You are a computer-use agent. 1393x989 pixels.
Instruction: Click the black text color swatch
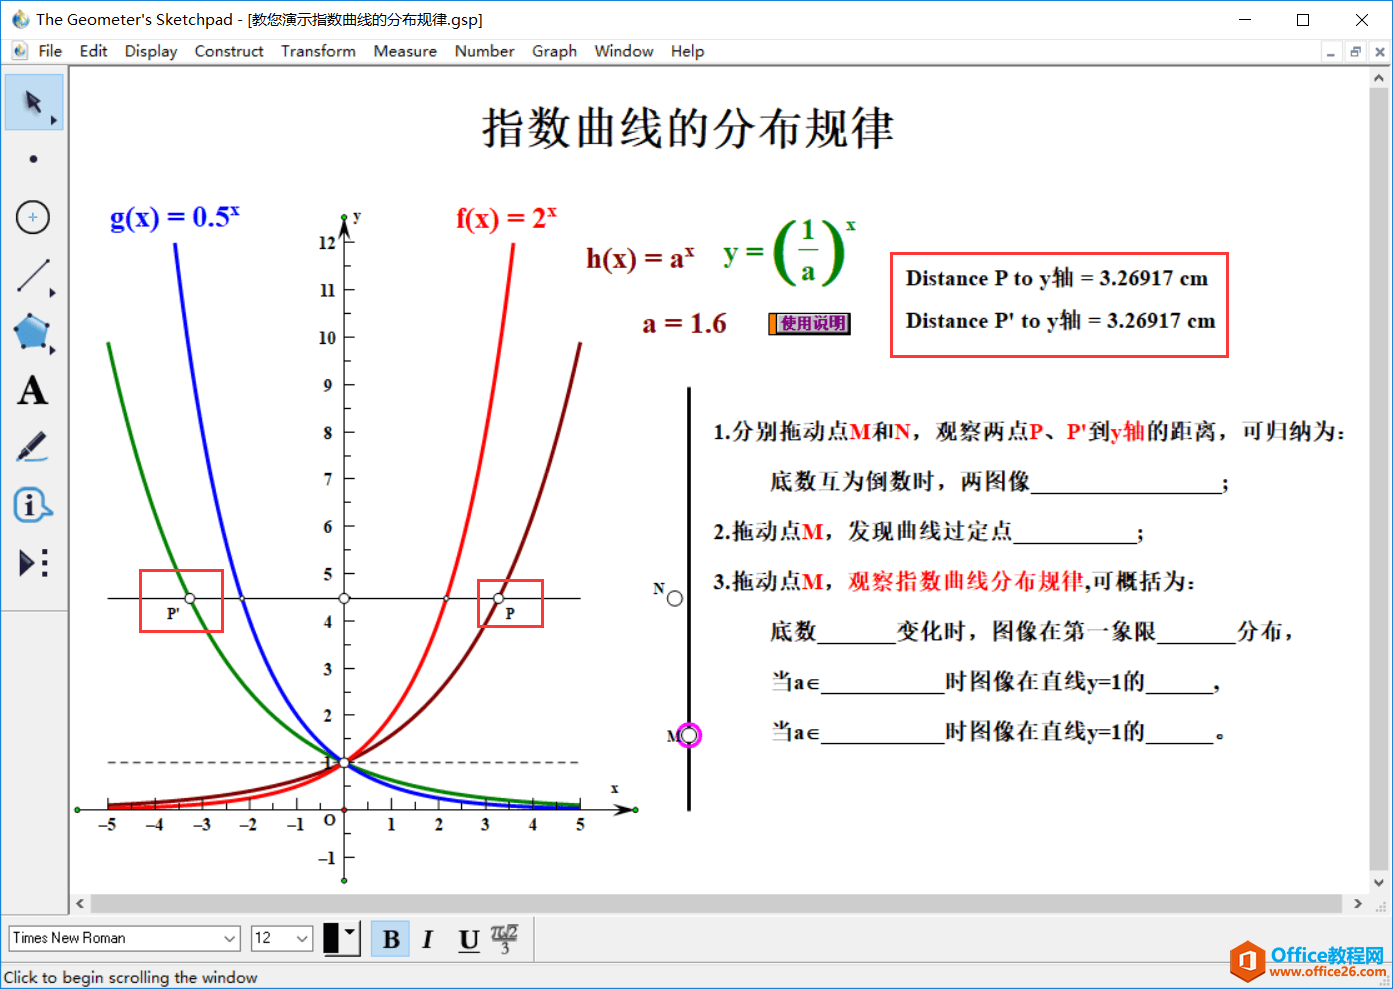point(332,938)
